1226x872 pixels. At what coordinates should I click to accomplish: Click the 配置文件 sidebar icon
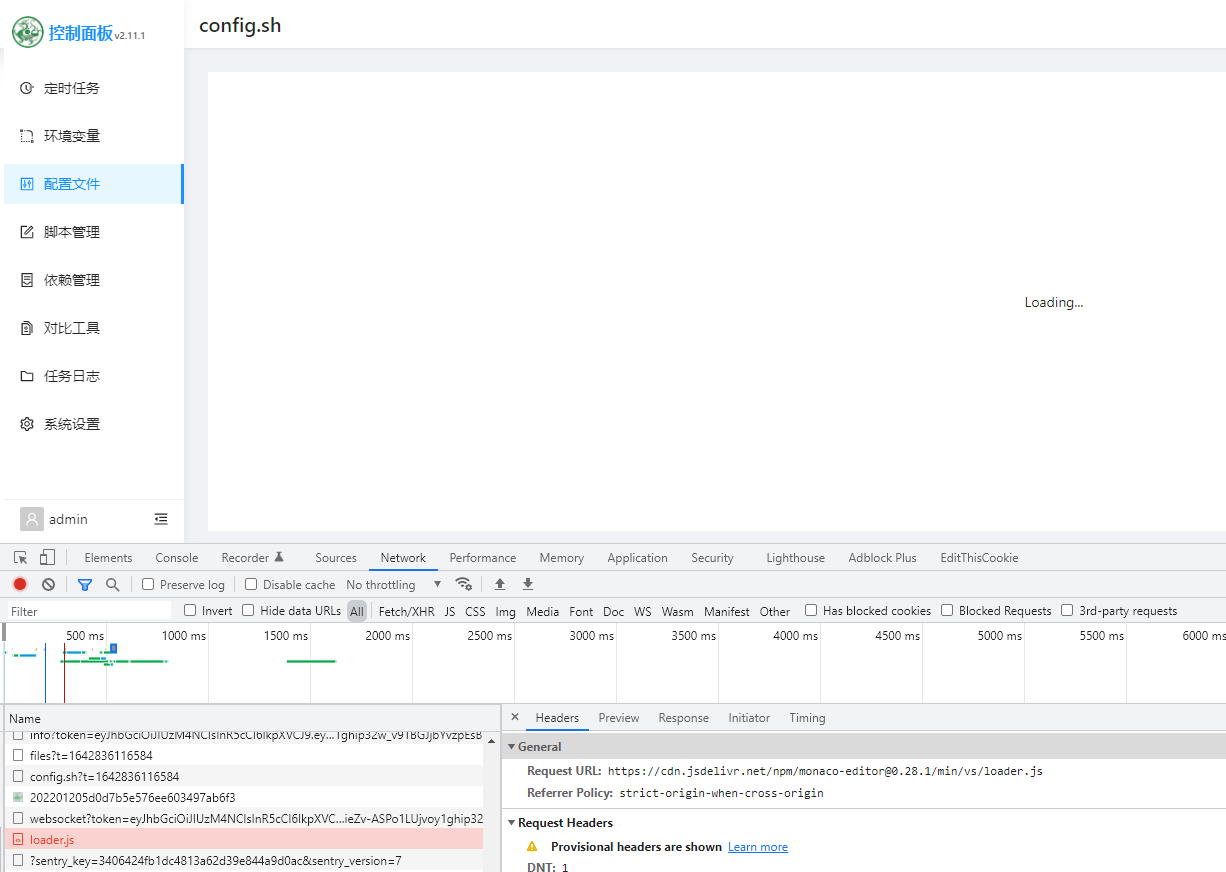click(x=27, y=184)
